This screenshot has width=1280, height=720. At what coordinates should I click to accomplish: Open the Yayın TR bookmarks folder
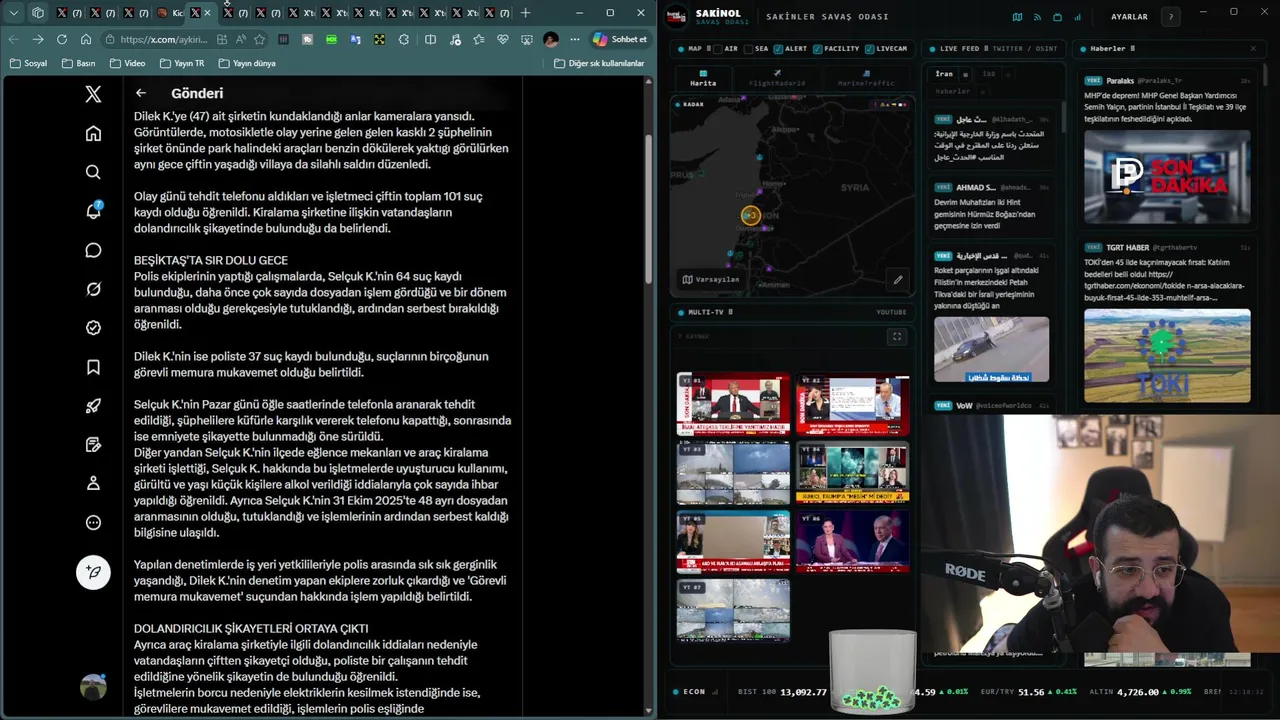[181, 63]
